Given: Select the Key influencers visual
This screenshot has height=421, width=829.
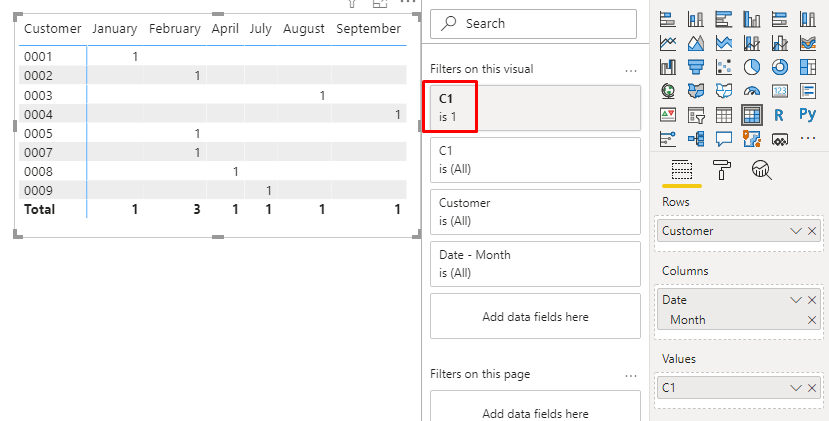Looking at the screenshot, I should click(668, 139).
